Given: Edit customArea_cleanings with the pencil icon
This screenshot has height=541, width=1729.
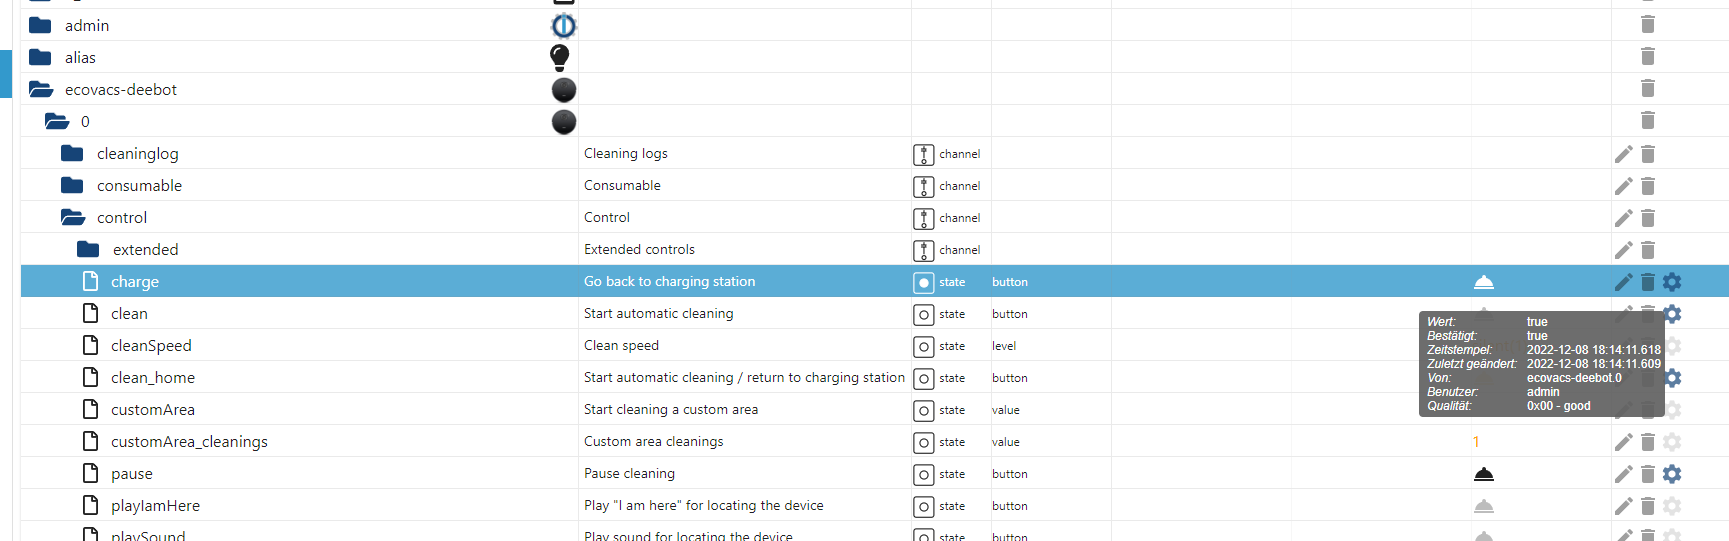Looking at the screenshot, I should pyautogui.click(x=1623, y=442).
